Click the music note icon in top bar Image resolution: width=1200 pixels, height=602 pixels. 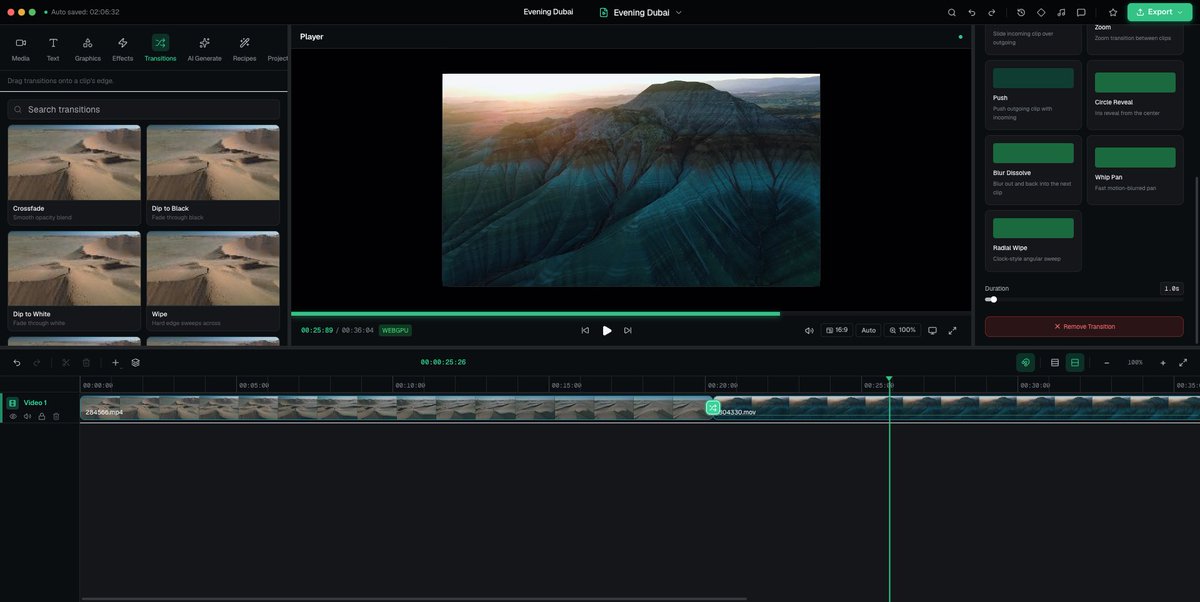[x=1061, y=12]
